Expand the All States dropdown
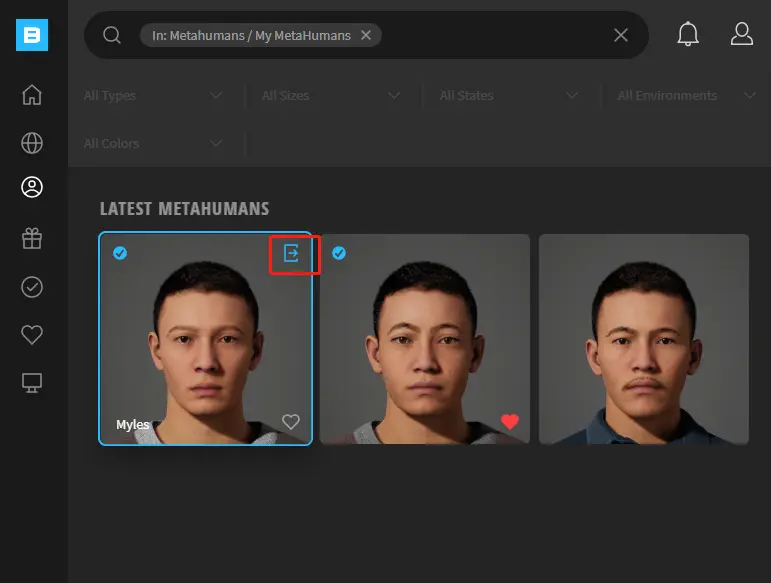This screenshot has width=771, height=583. pos(509,95)
